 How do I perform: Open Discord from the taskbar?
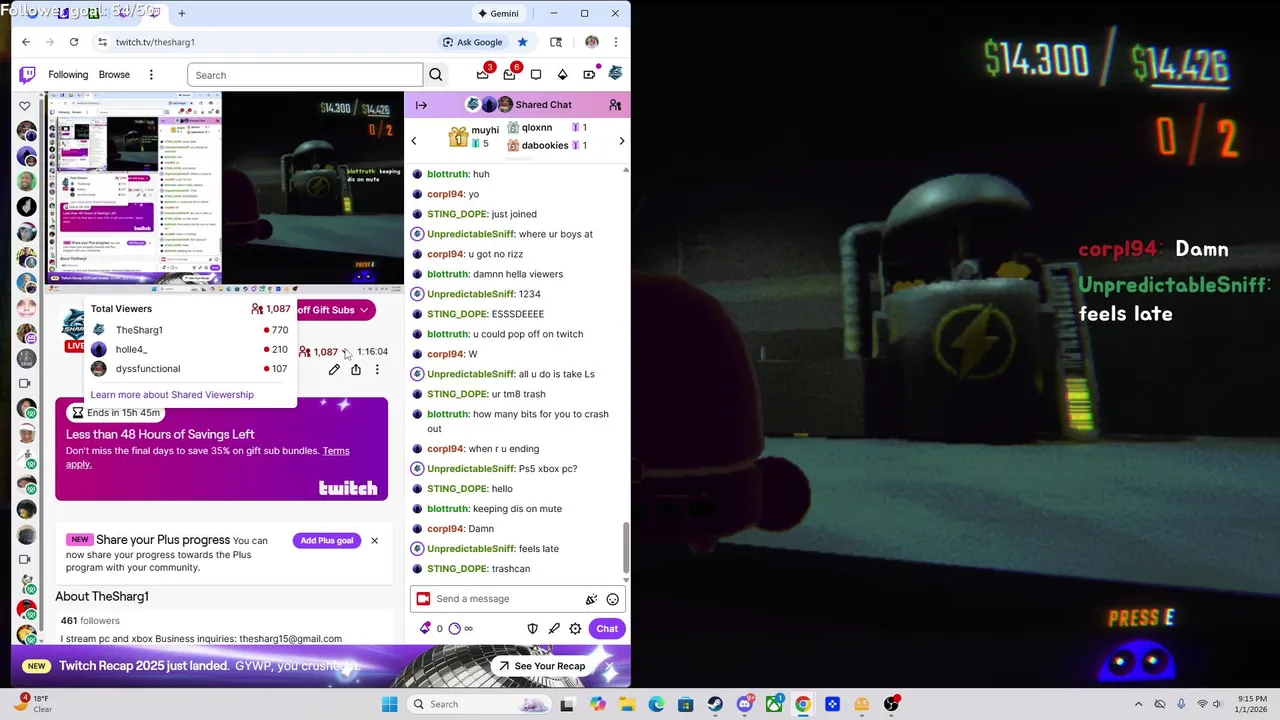745,704
